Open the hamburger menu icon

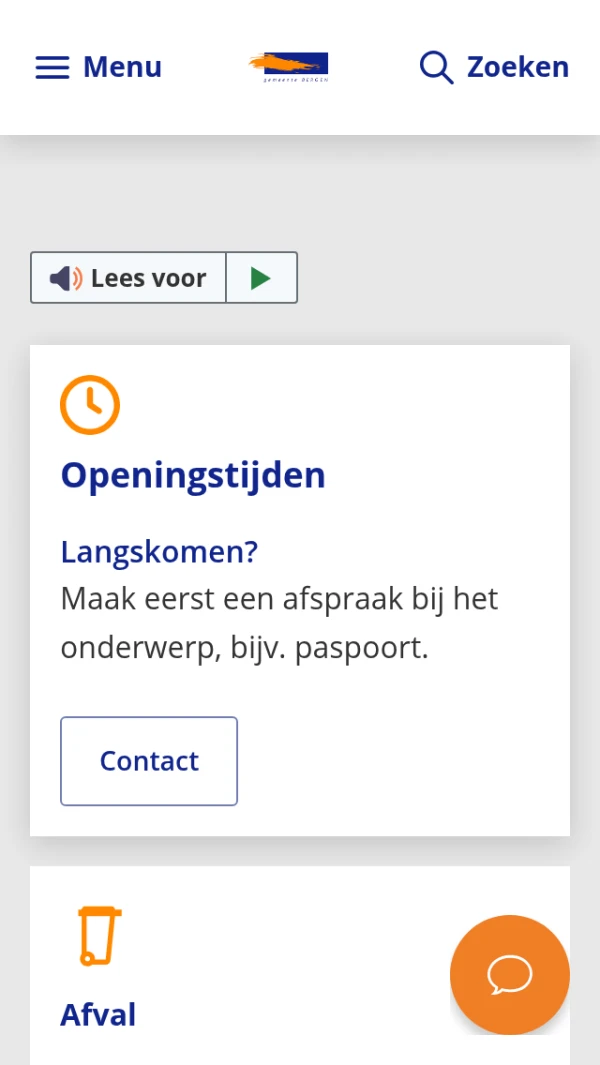(x=52, y=67)
